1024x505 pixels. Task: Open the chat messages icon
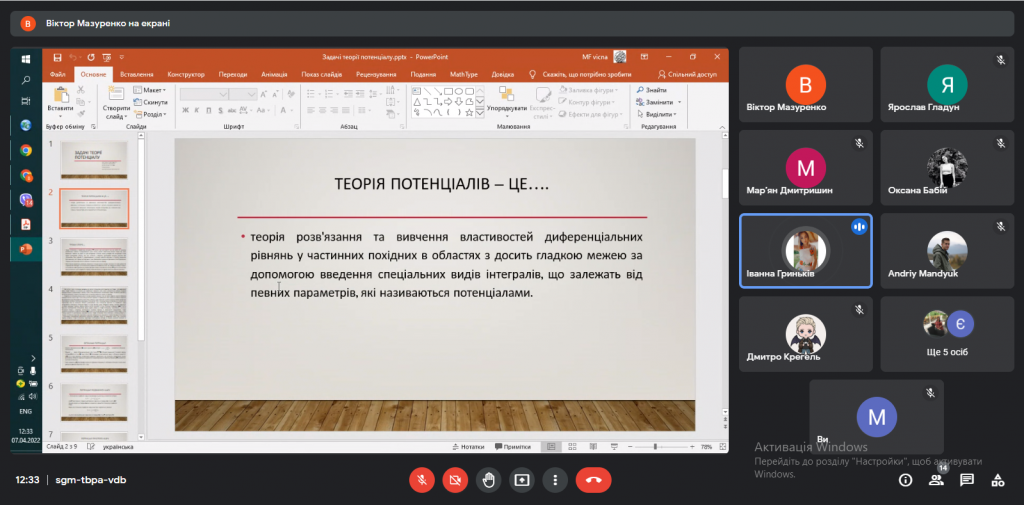[967, 480]
